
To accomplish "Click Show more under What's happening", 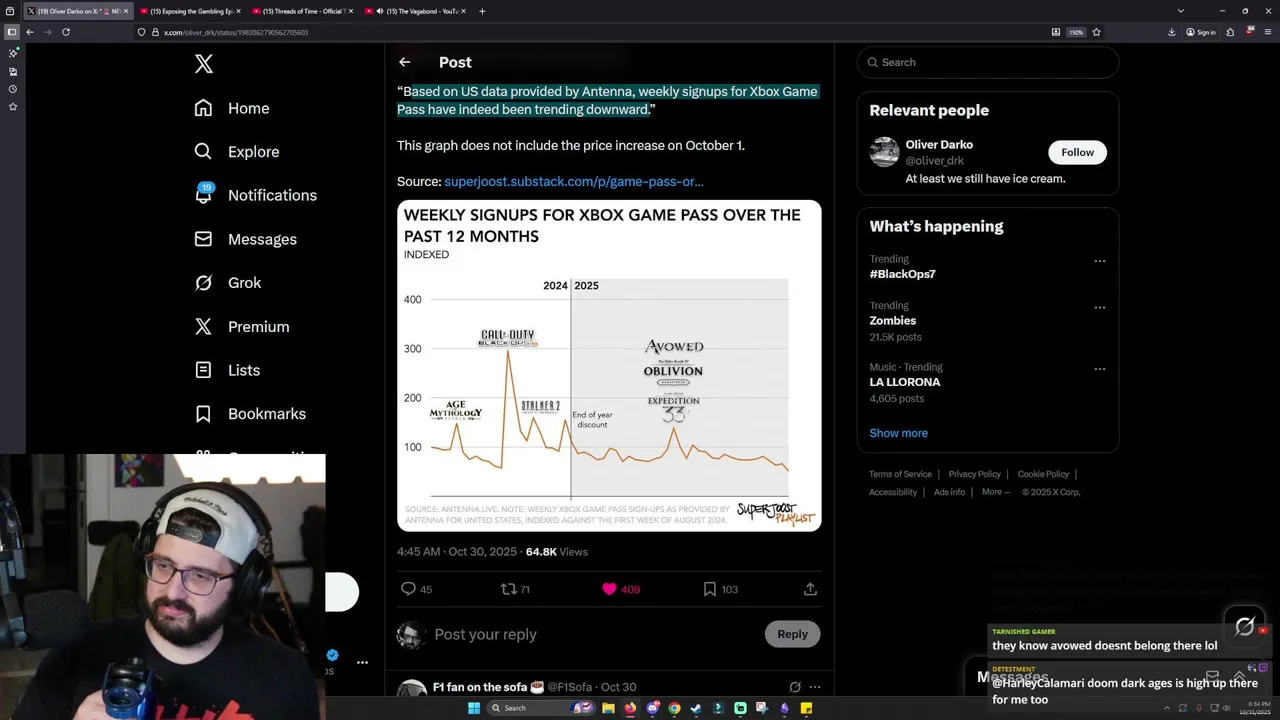I will point(898,433).
